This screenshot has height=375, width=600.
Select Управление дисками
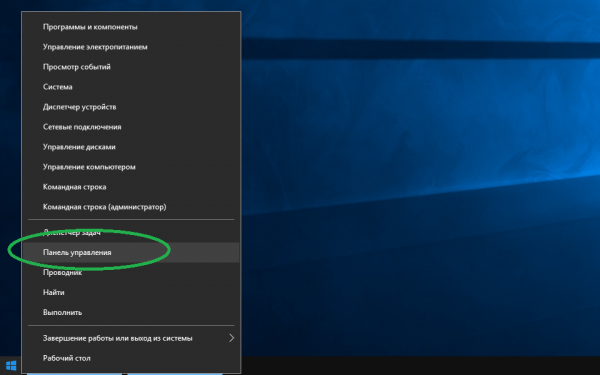coord(131,147)
